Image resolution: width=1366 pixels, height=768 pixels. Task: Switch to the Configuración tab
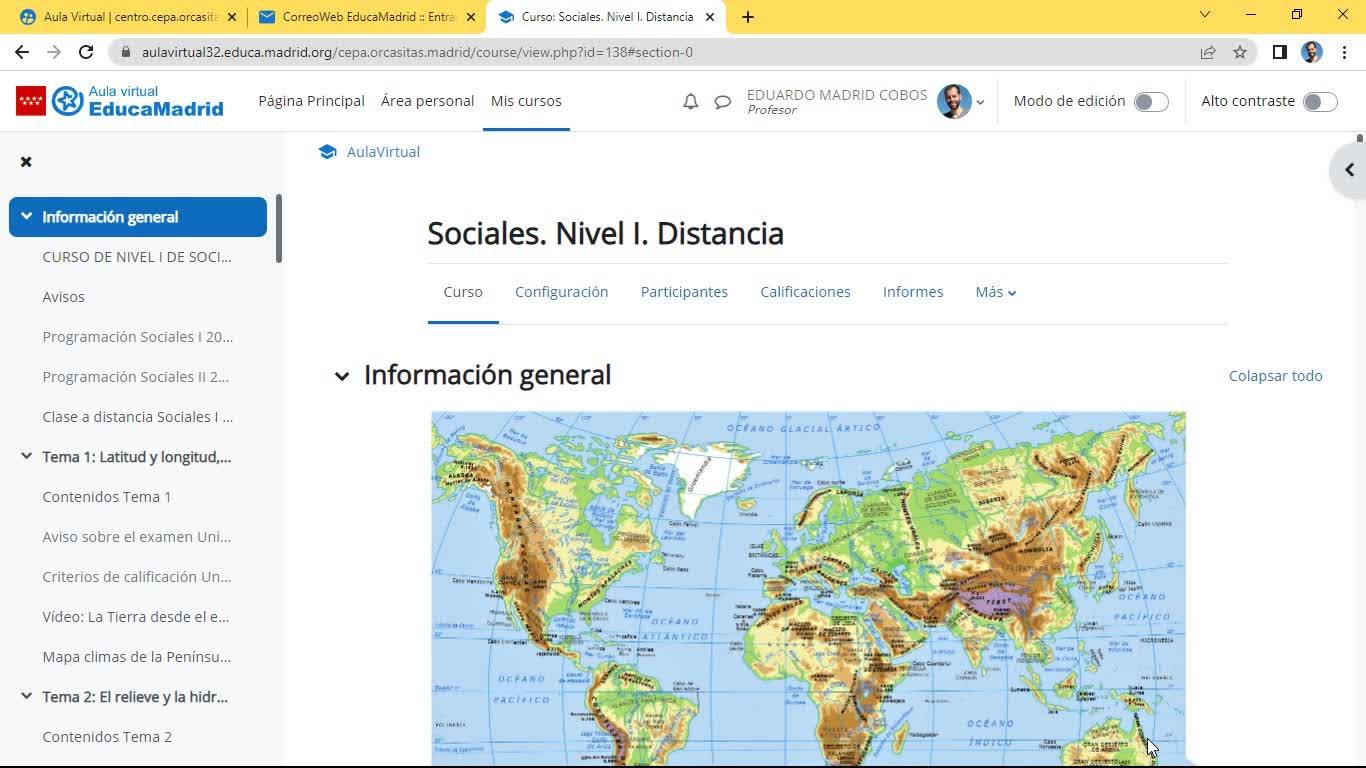[x=562, y=292]
